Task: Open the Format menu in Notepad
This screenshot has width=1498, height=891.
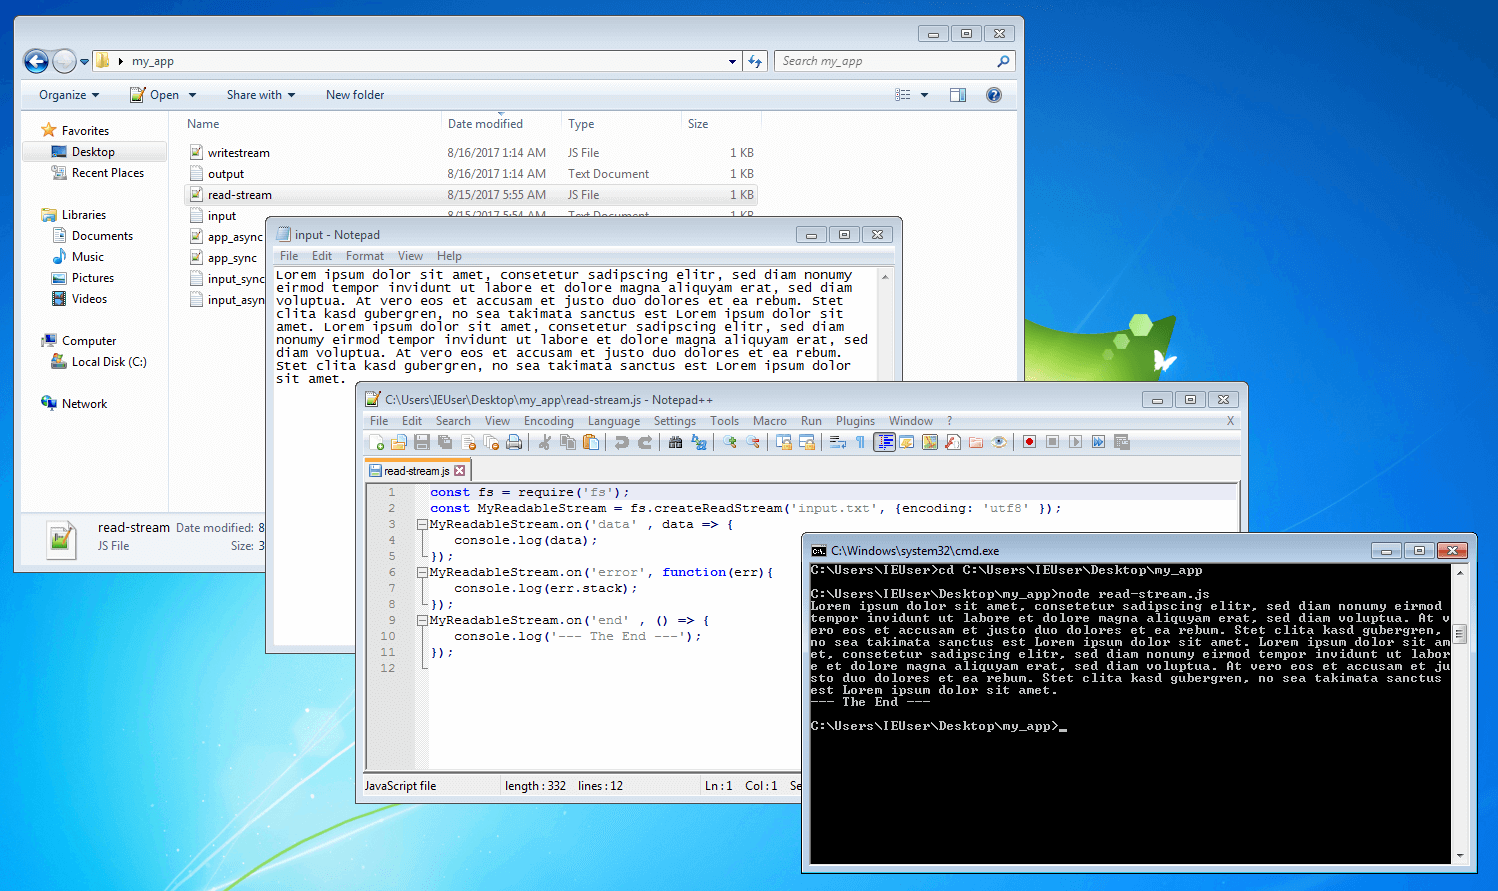Action: 365,256
